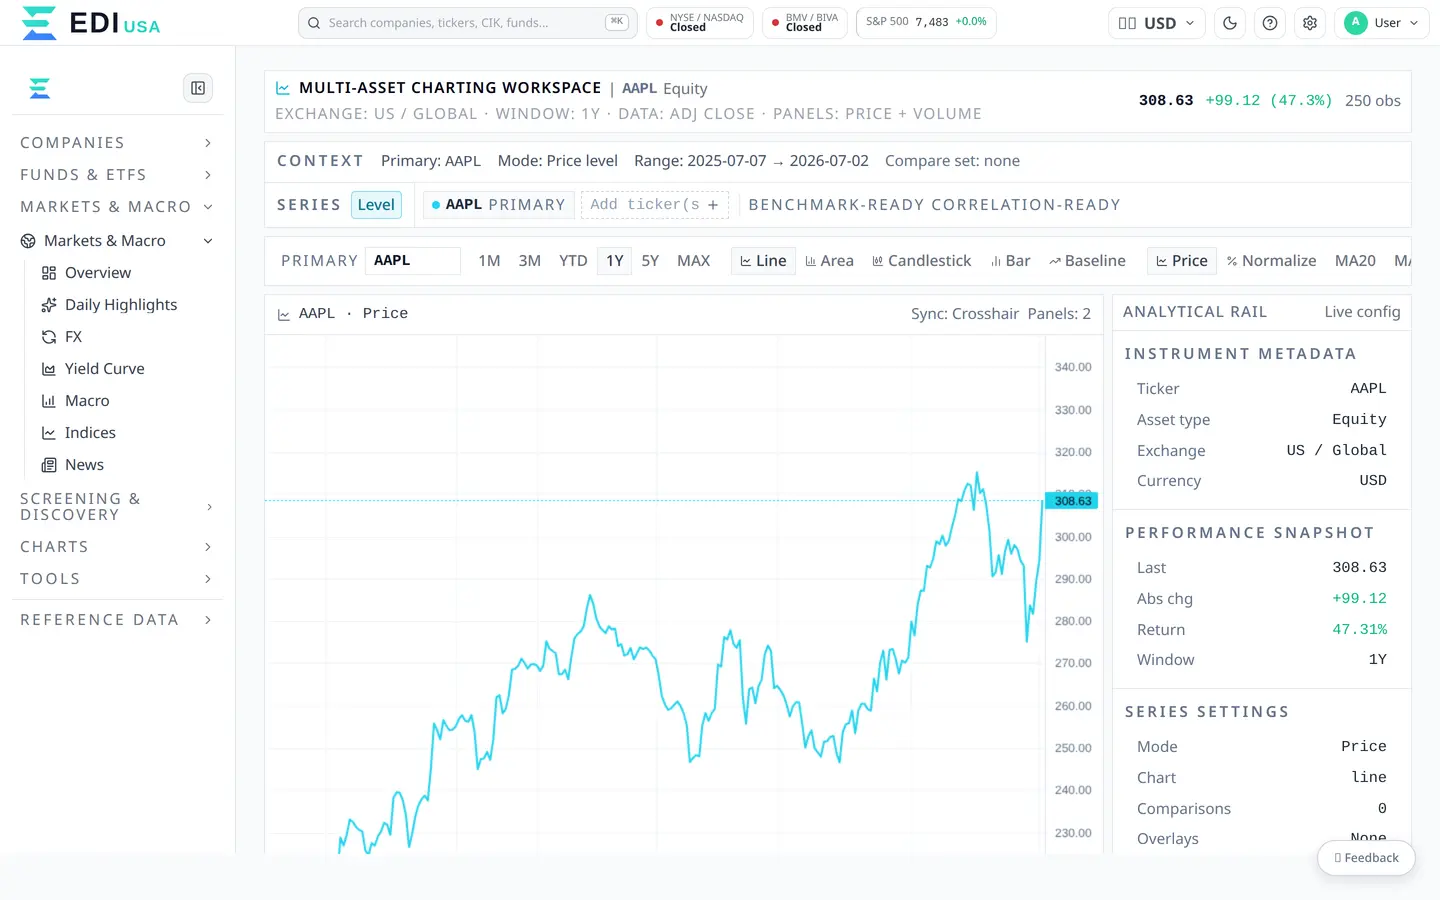1440x900 pixels.
Task: Click the small teal sidebar logo
Action: click(x=40, y=88)
